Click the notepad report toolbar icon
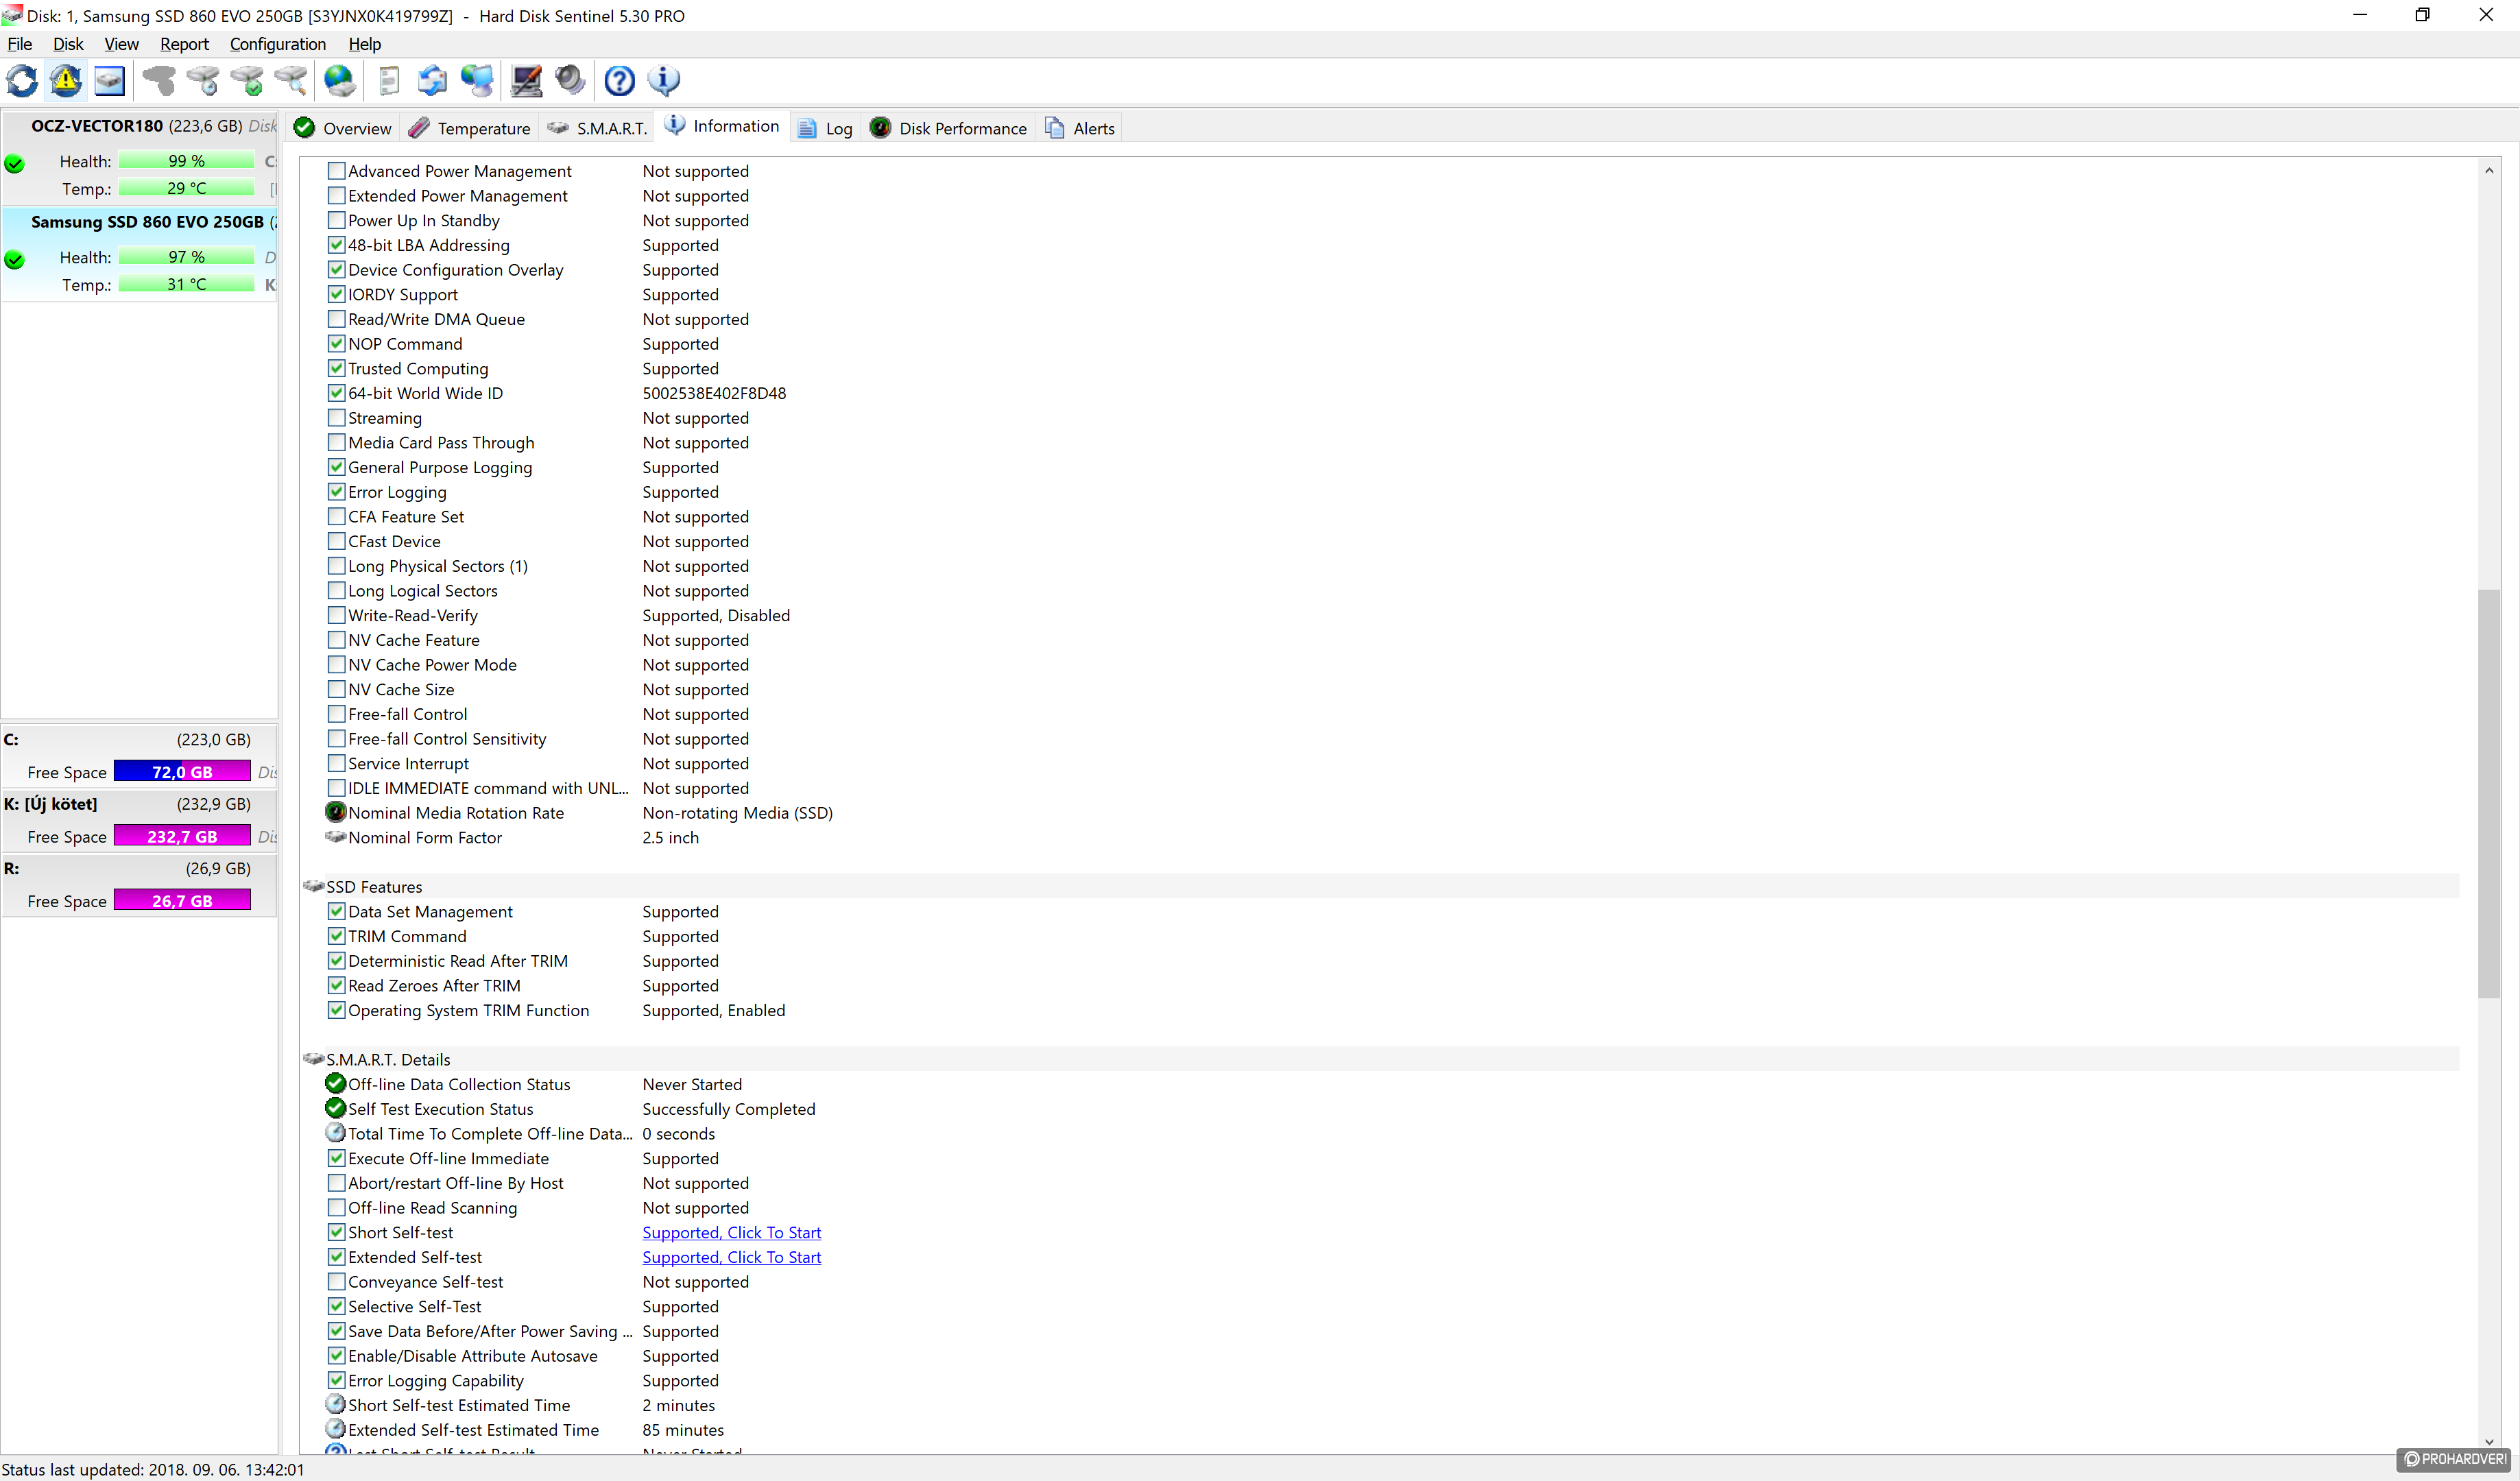2520x1481 pixels. [x=389, y=80]
